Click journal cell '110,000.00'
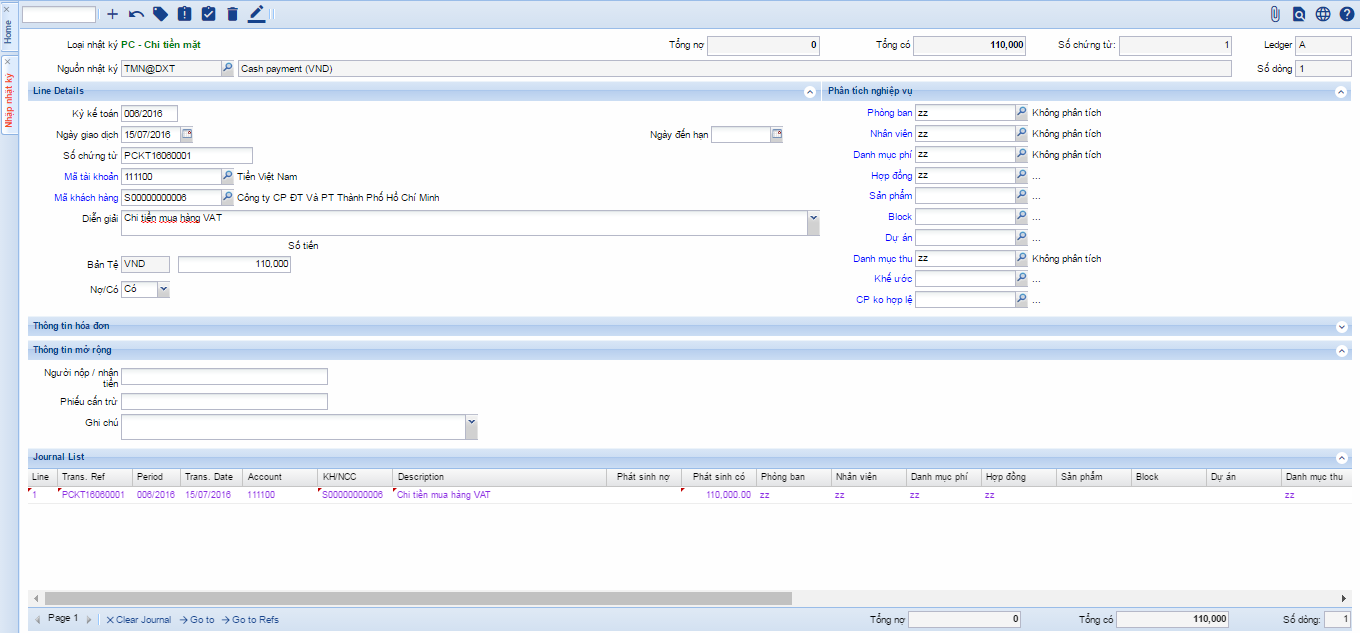Screen dimensions: 1360x633 720,495
